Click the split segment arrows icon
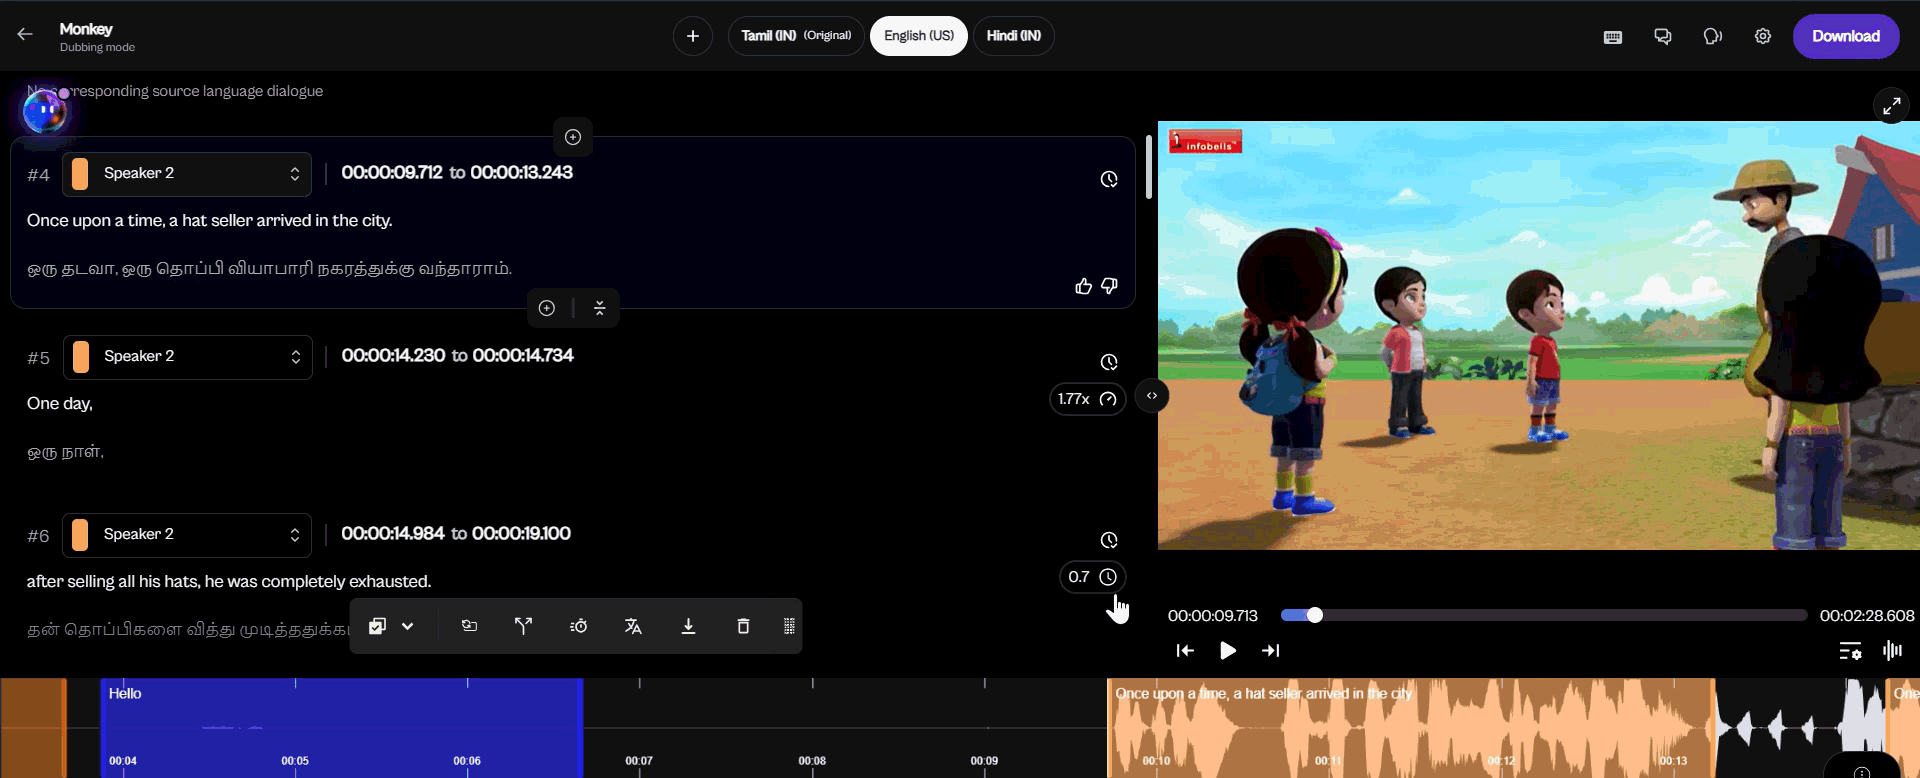Screen dimensions: 1920x778 tap(523, 626)
